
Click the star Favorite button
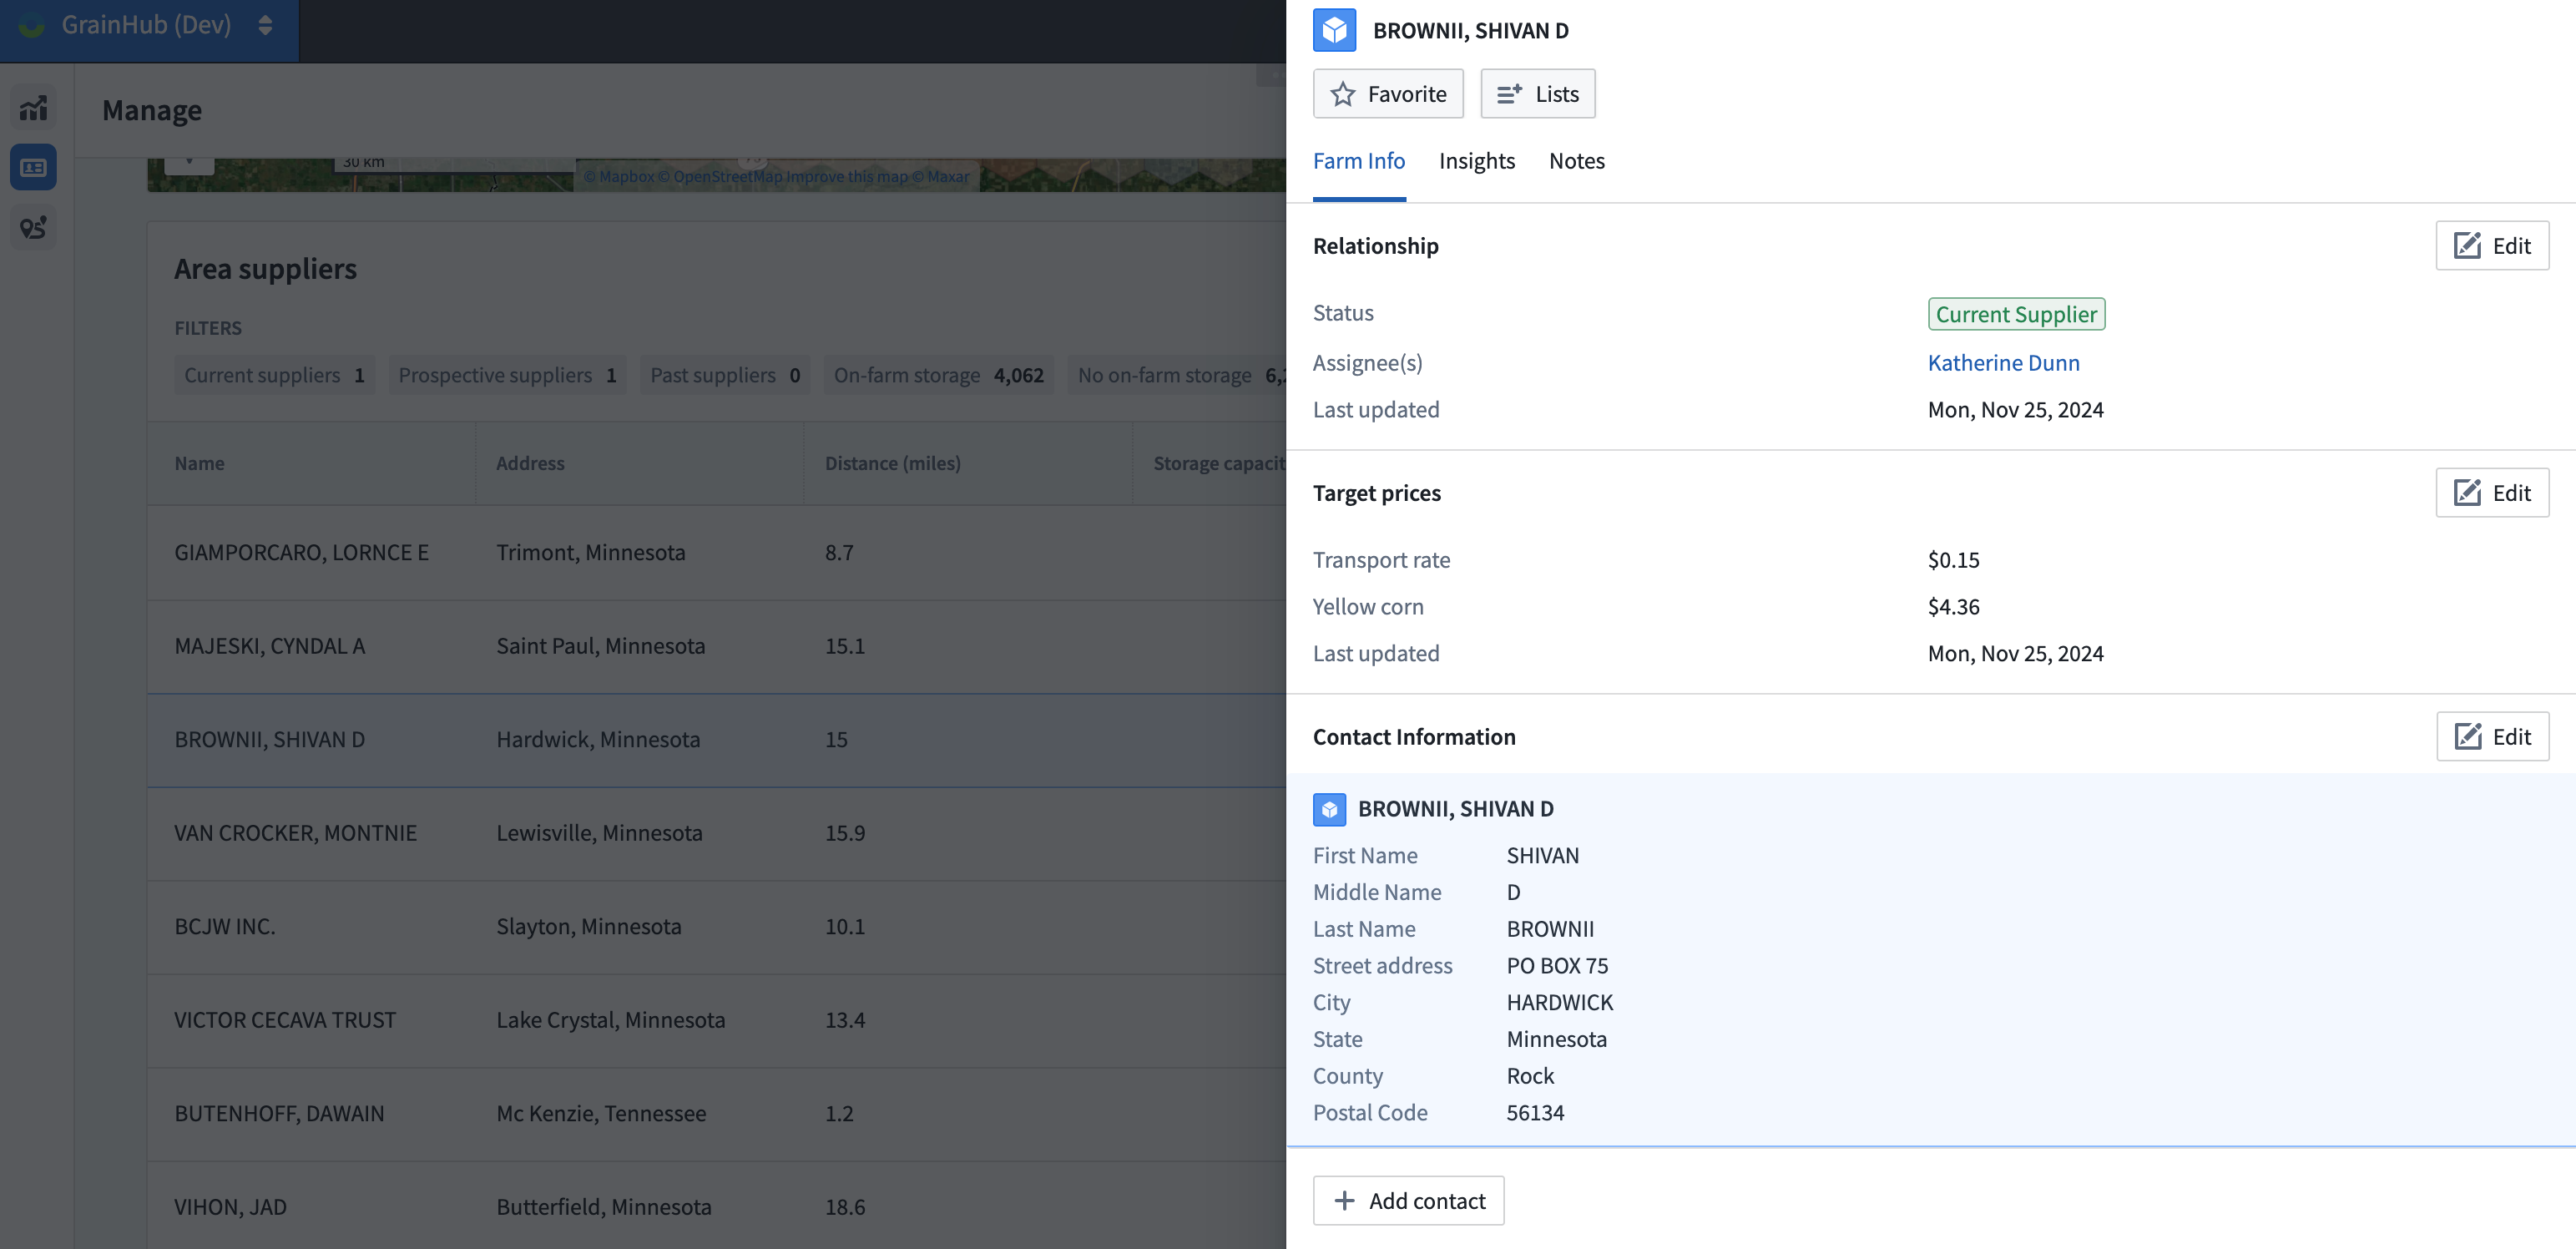(1387, 94)
